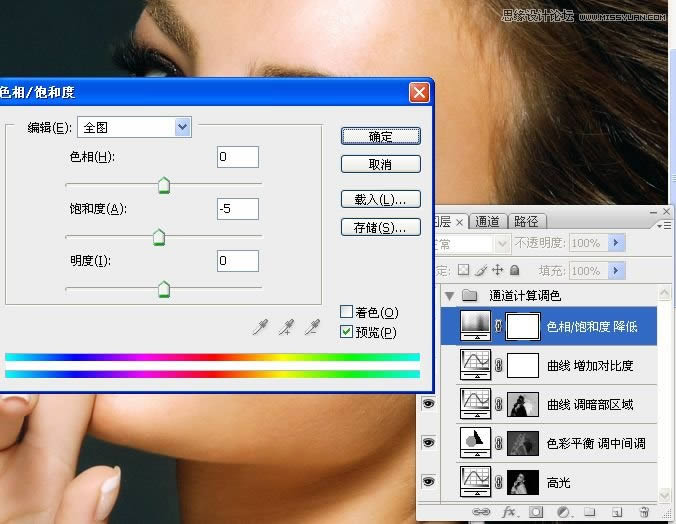Click the subtract-from-sample eyedropper with minus sign

tap(312, 327)
